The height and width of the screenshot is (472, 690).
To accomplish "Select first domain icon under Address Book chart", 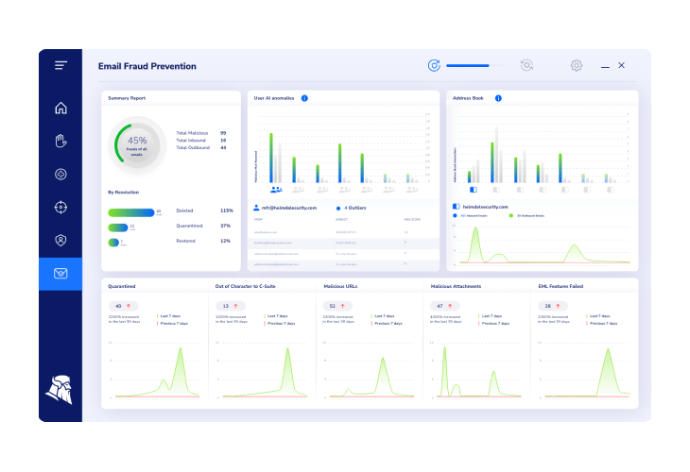I will click(473, 190).
